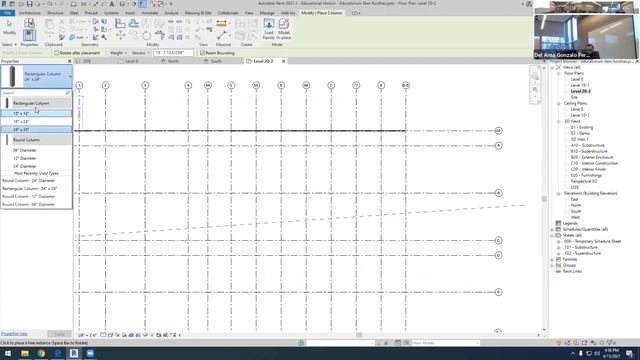Open File Explorer from the taskbar
Image resolution: width=640 pixels, height=360 pixels.
24,353
